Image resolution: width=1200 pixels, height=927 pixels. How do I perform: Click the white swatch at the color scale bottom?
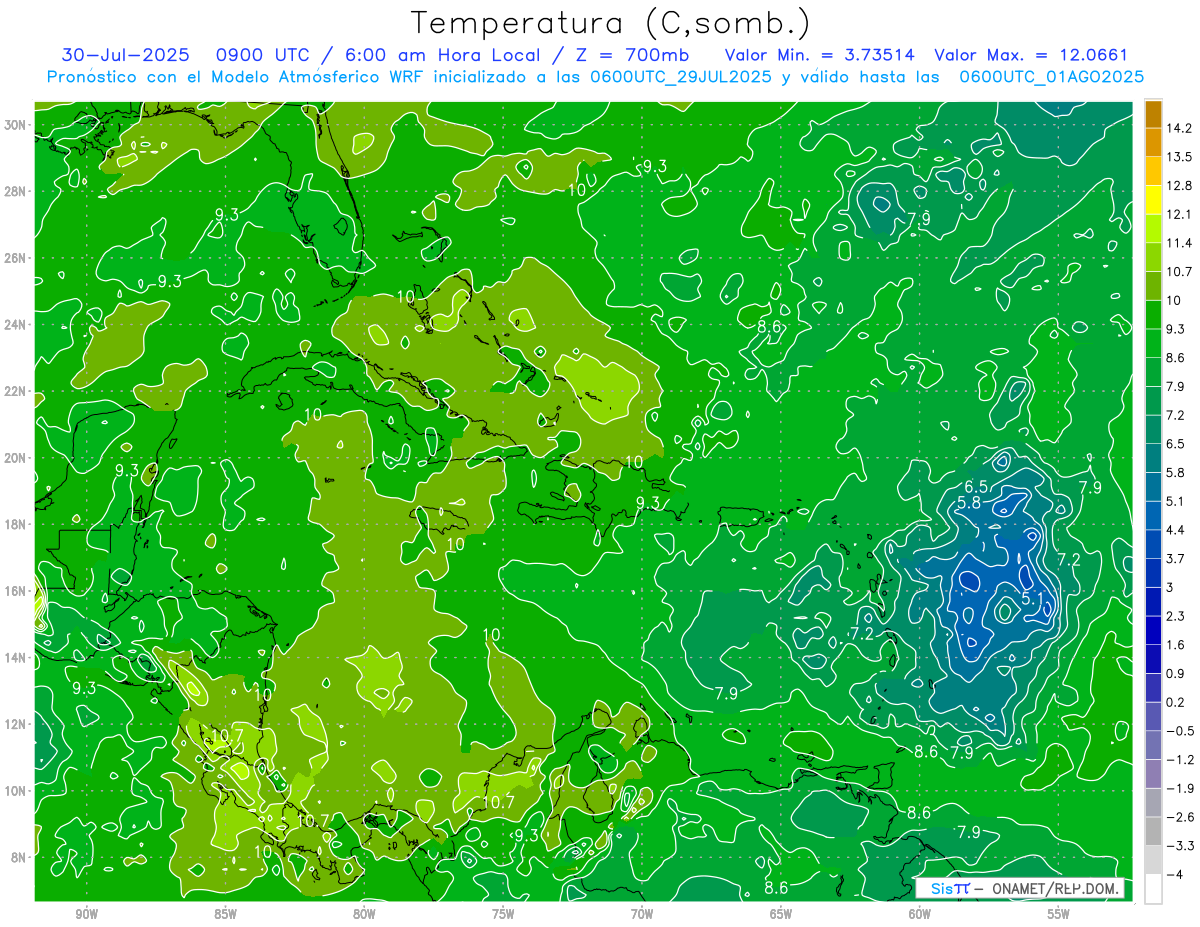pos(1153,889)
